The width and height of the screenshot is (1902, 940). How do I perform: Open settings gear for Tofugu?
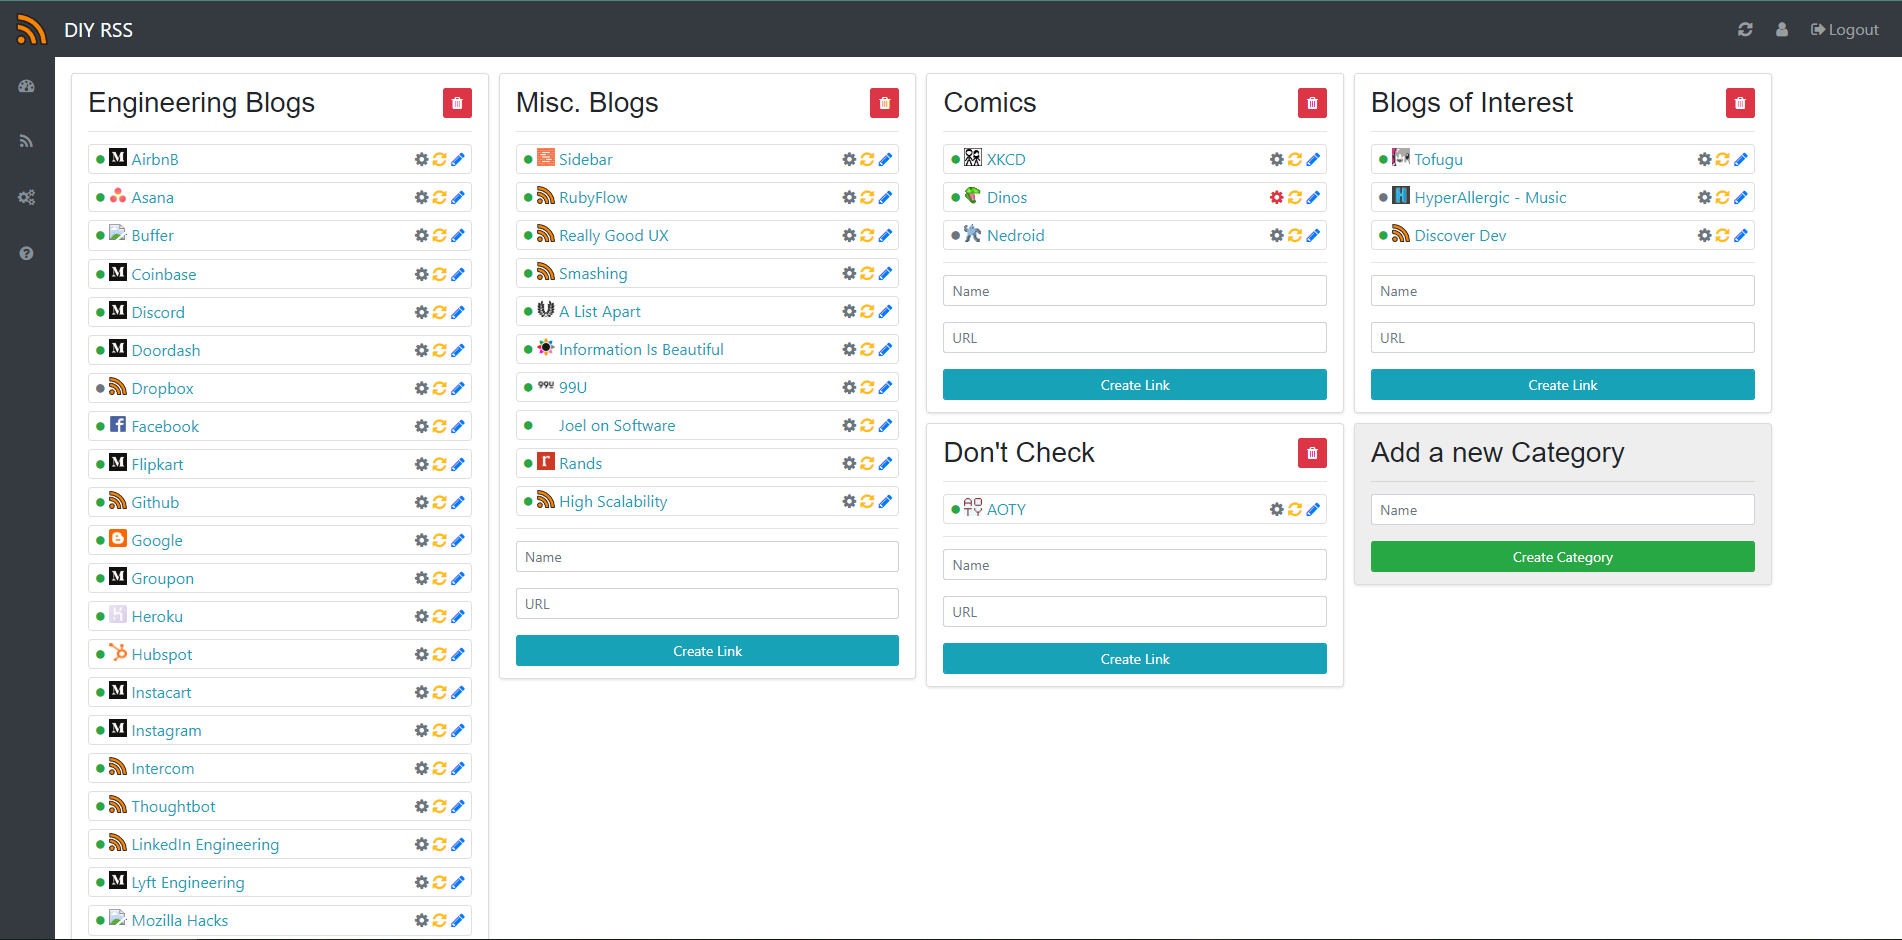(x=1704, y=159)
